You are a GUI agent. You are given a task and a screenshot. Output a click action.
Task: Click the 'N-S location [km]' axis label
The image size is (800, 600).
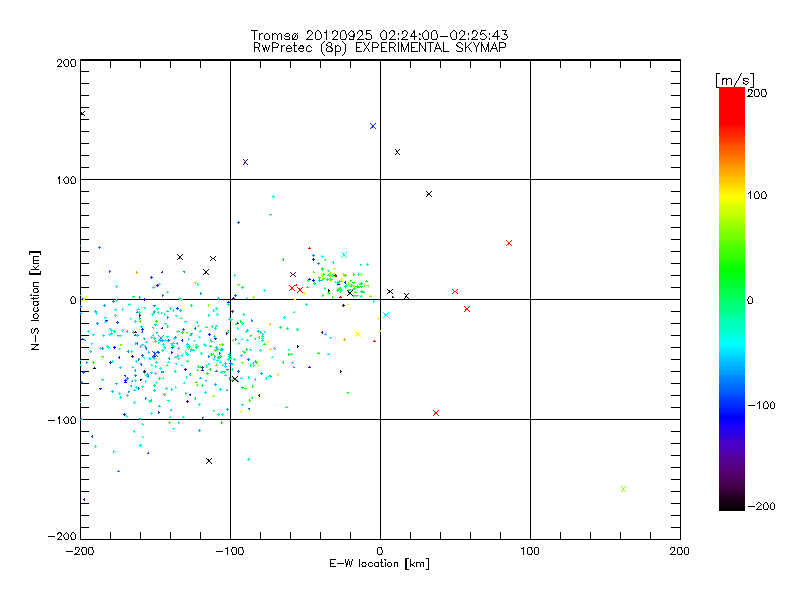pos(35,301)
